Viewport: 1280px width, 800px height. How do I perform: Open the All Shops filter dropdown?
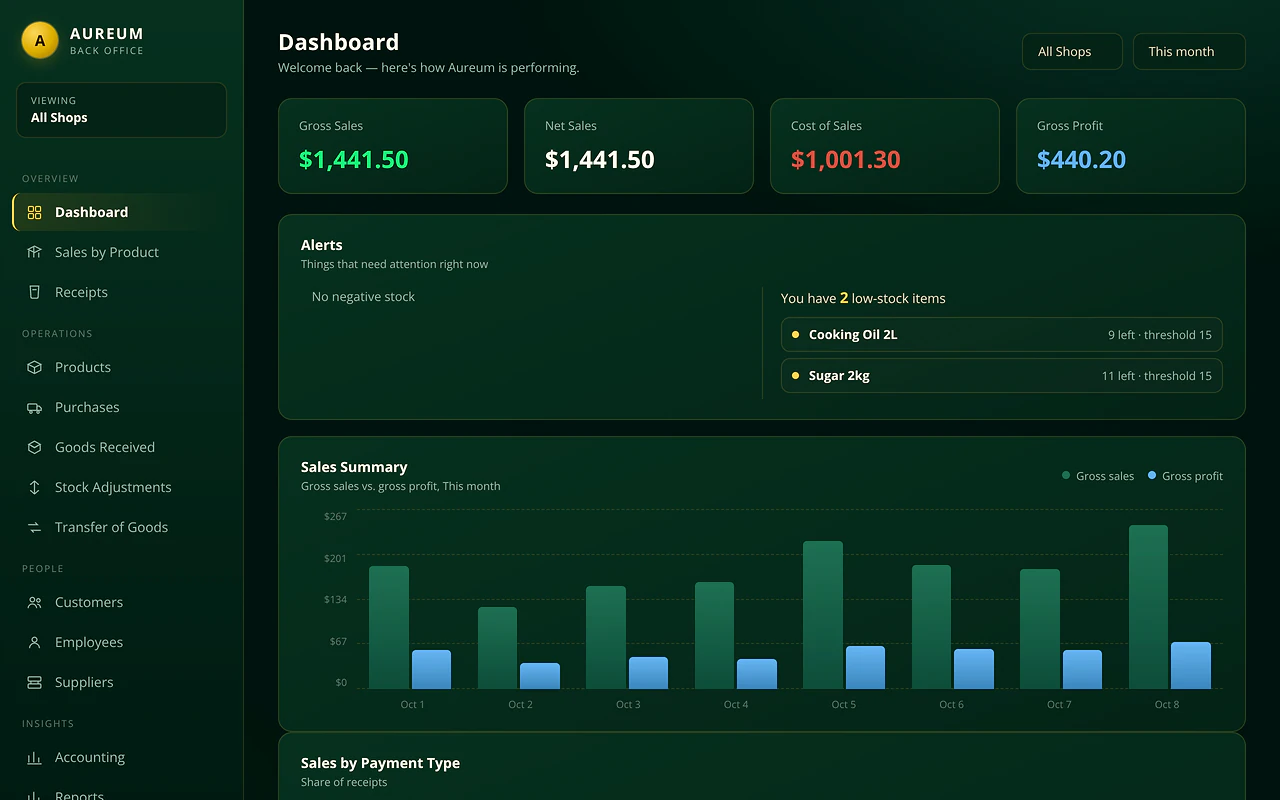tap(1072, 52)
